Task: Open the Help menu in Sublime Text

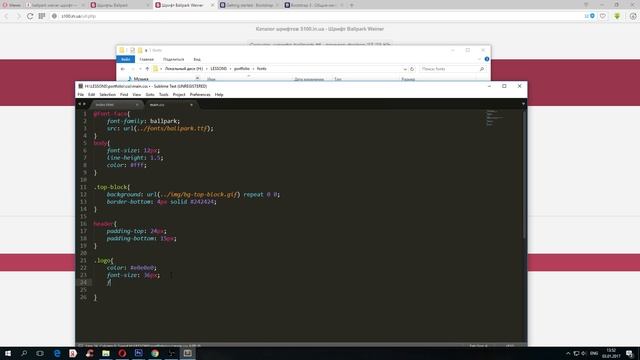Action: 219,95
